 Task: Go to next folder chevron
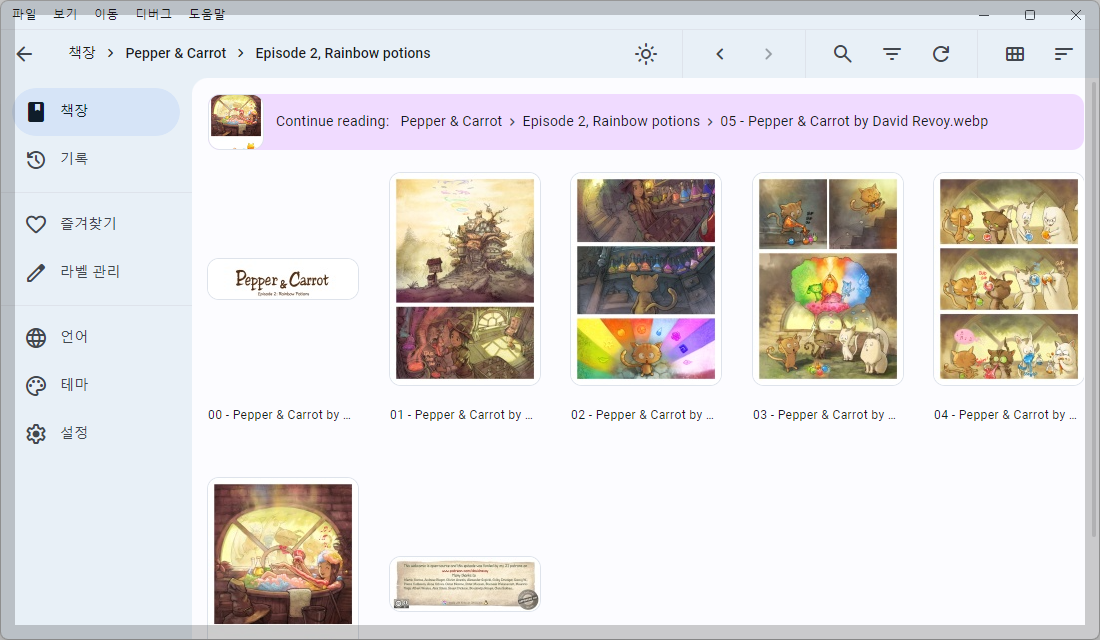coord(768,54)
